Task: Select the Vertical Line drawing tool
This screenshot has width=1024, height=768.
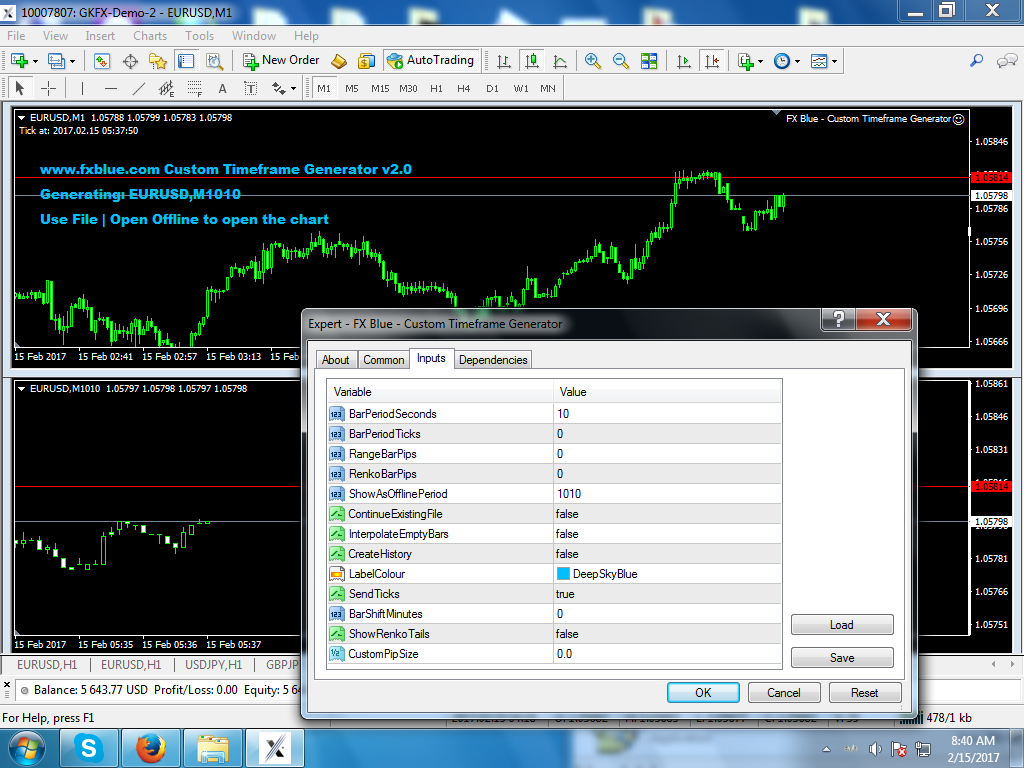Action: (82, 88)
